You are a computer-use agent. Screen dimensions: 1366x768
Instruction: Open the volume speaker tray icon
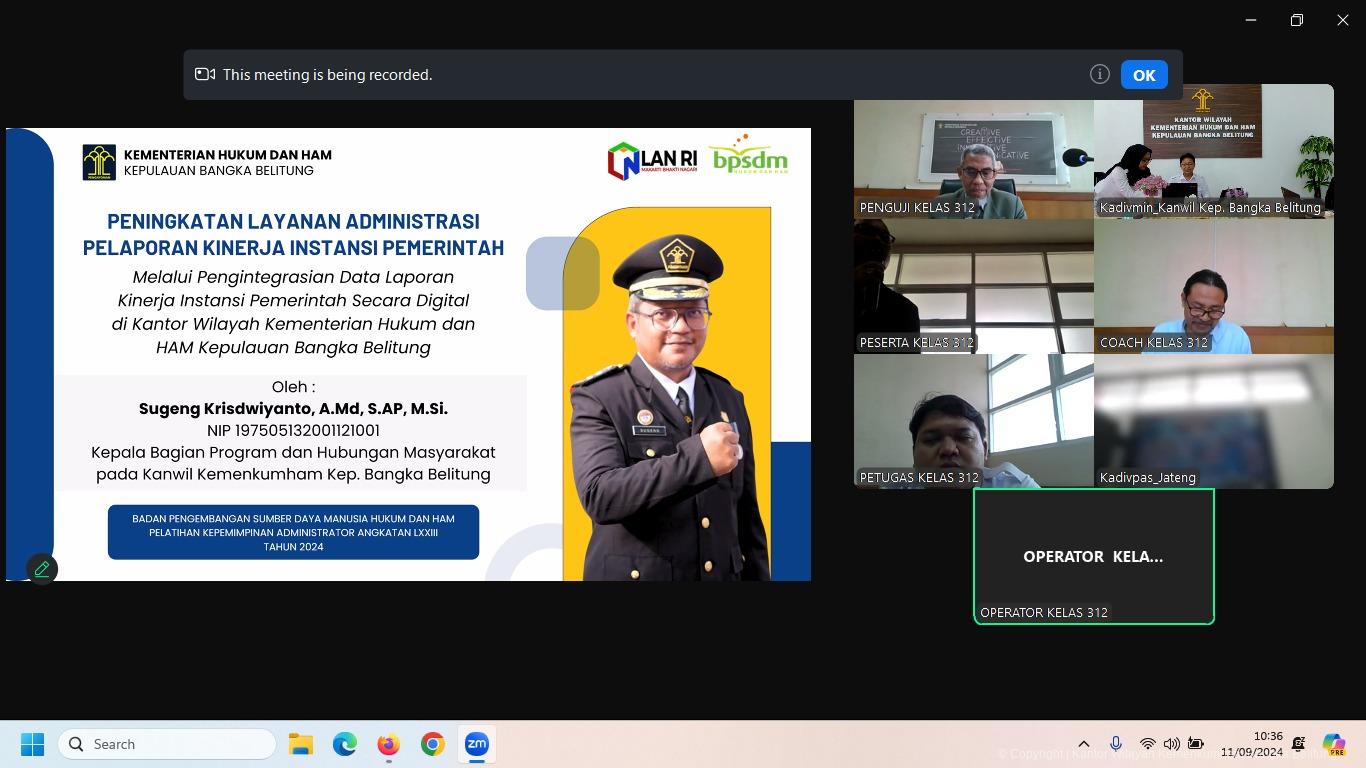pyautogui.click(x=1171, y=744)
